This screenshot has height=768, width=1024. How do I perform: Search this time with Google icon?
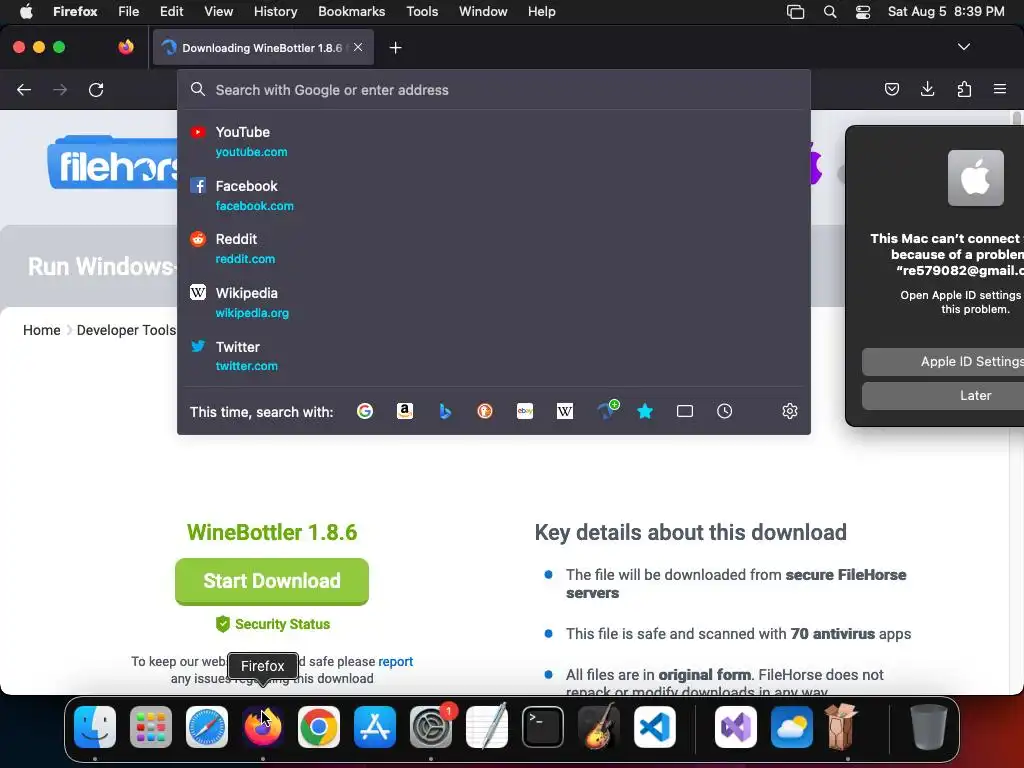[365, 411]
